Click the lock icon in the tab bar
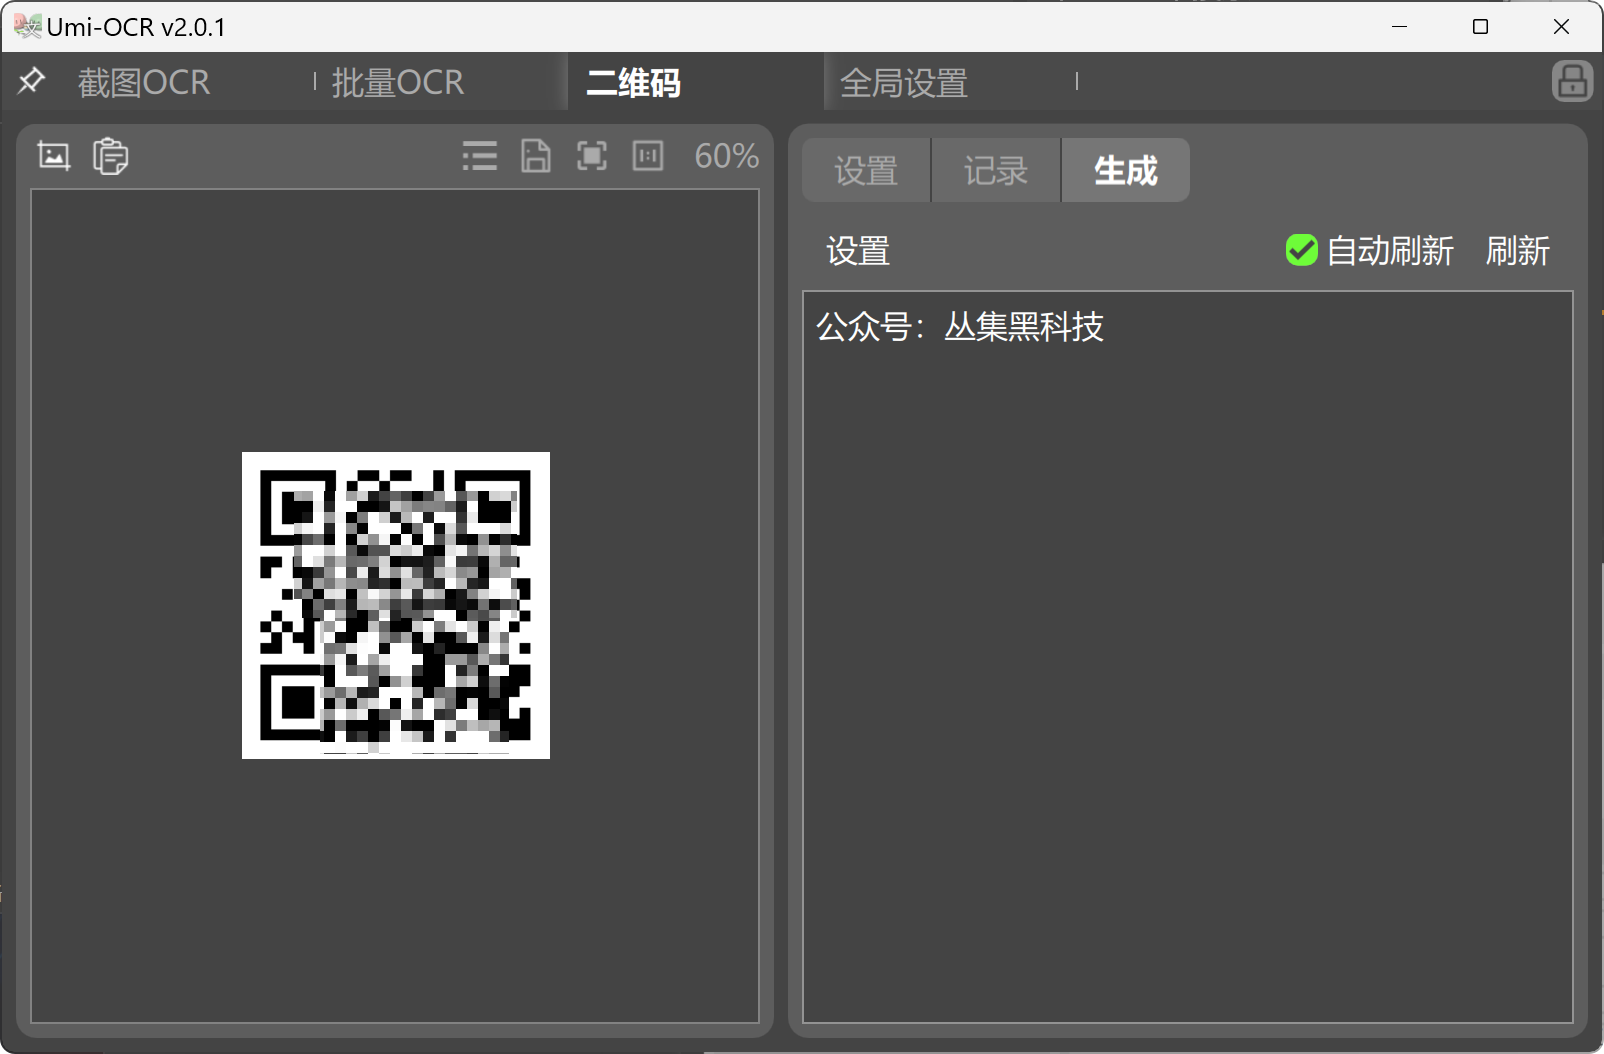This screenshot has height=1054, width=1604. click(1572, 81)
